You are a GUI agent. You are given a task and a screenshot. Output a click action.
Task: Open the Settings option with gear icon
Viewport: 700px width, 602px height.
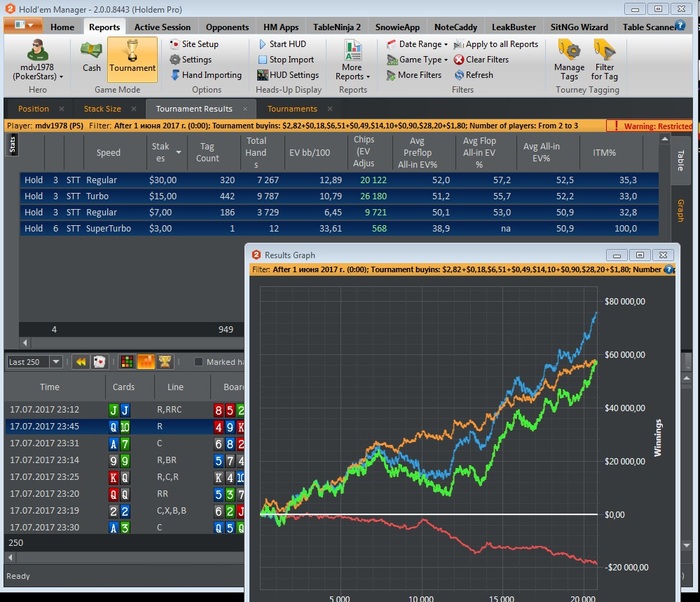[x=191, y=59]
